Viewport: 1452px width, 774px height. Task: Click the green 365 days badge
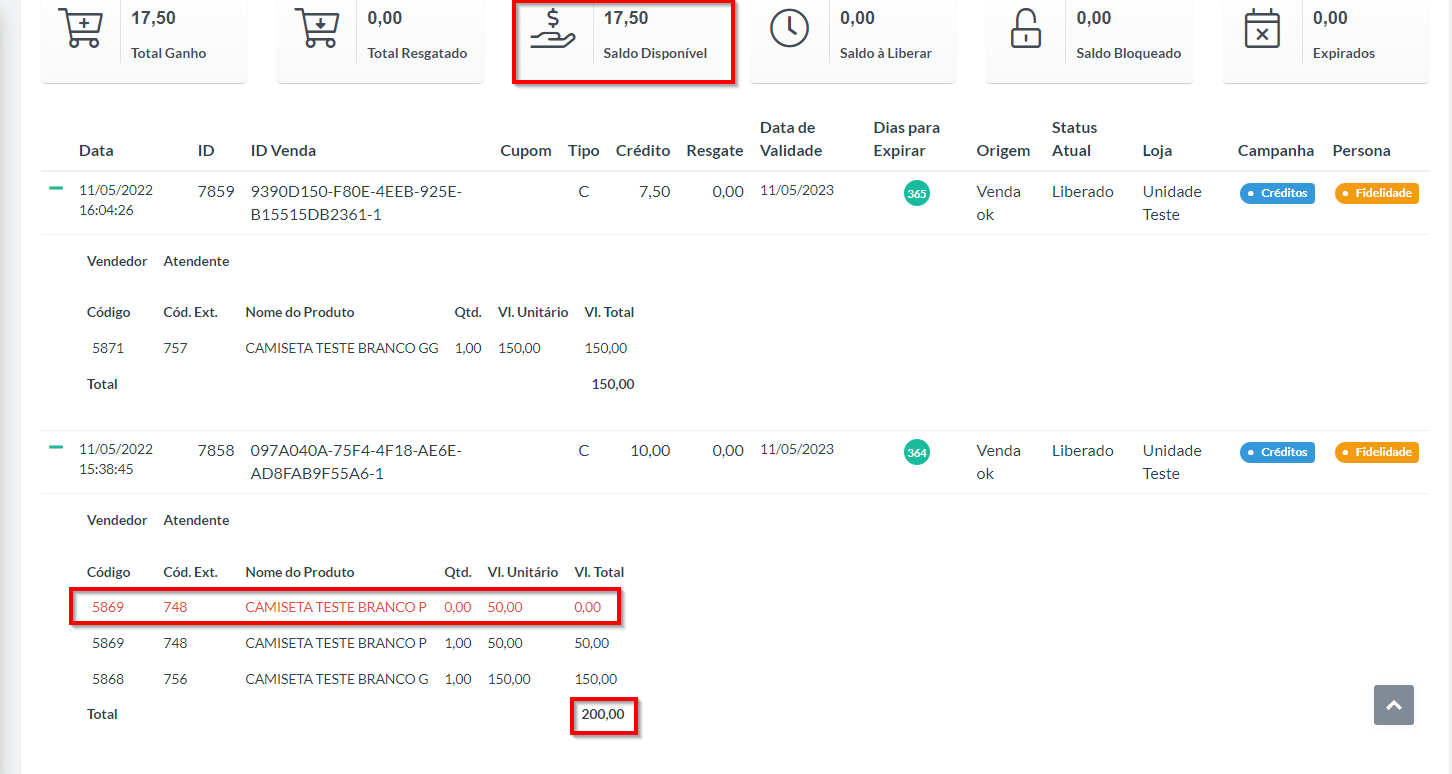pyautogui.click(x=917, y=194)
